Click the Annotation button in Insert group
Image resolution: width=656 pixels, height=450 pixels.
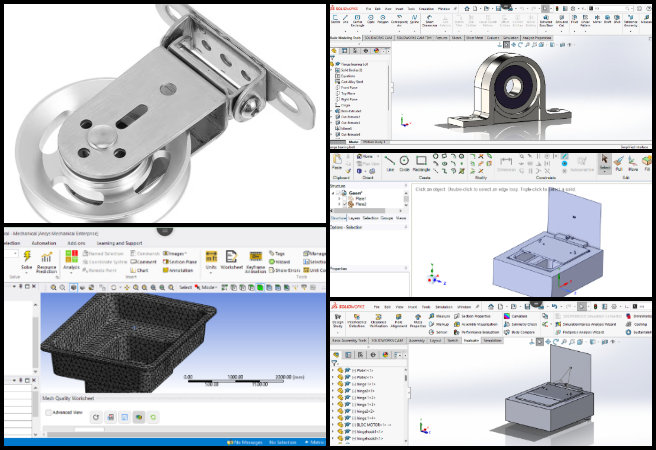179,270
